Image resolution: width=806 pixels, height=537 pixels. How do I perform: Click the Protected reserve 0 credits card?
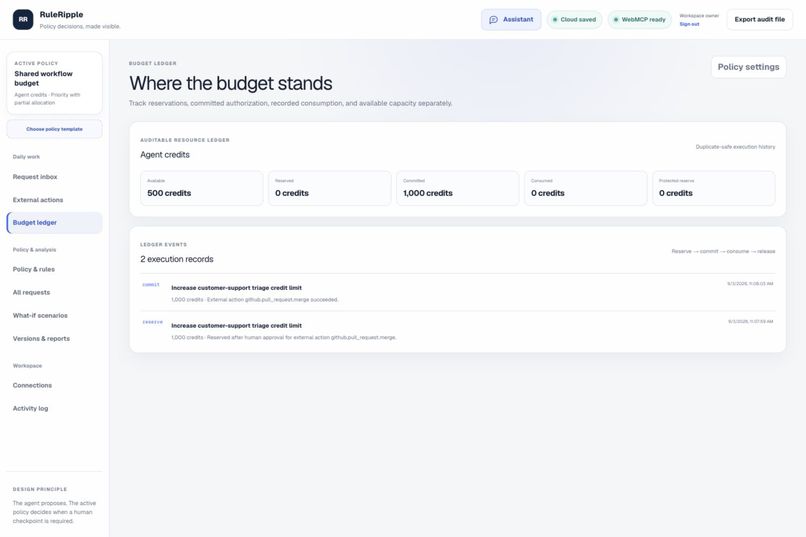tap(713, 188)
